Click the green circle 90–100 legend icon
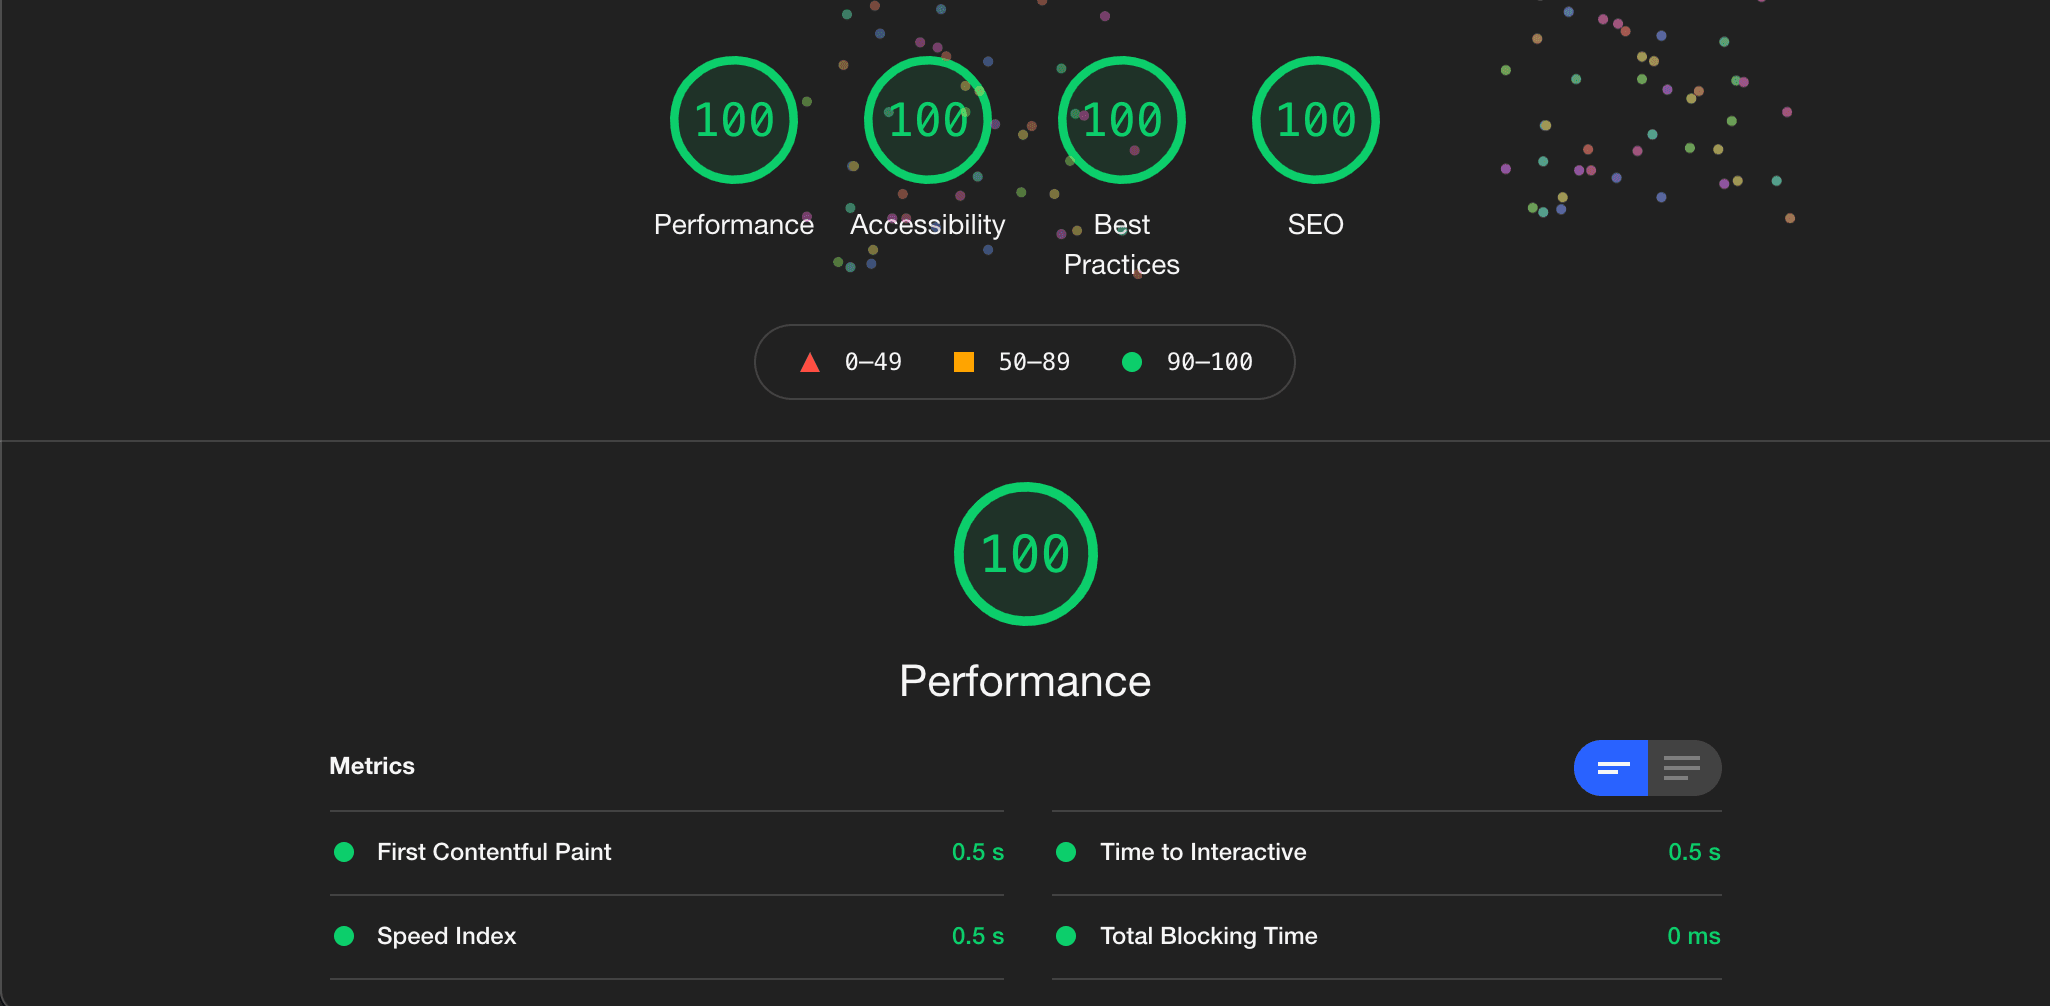The width and height of the screenshot is (2050, 1006). [x=1131, y=362]
